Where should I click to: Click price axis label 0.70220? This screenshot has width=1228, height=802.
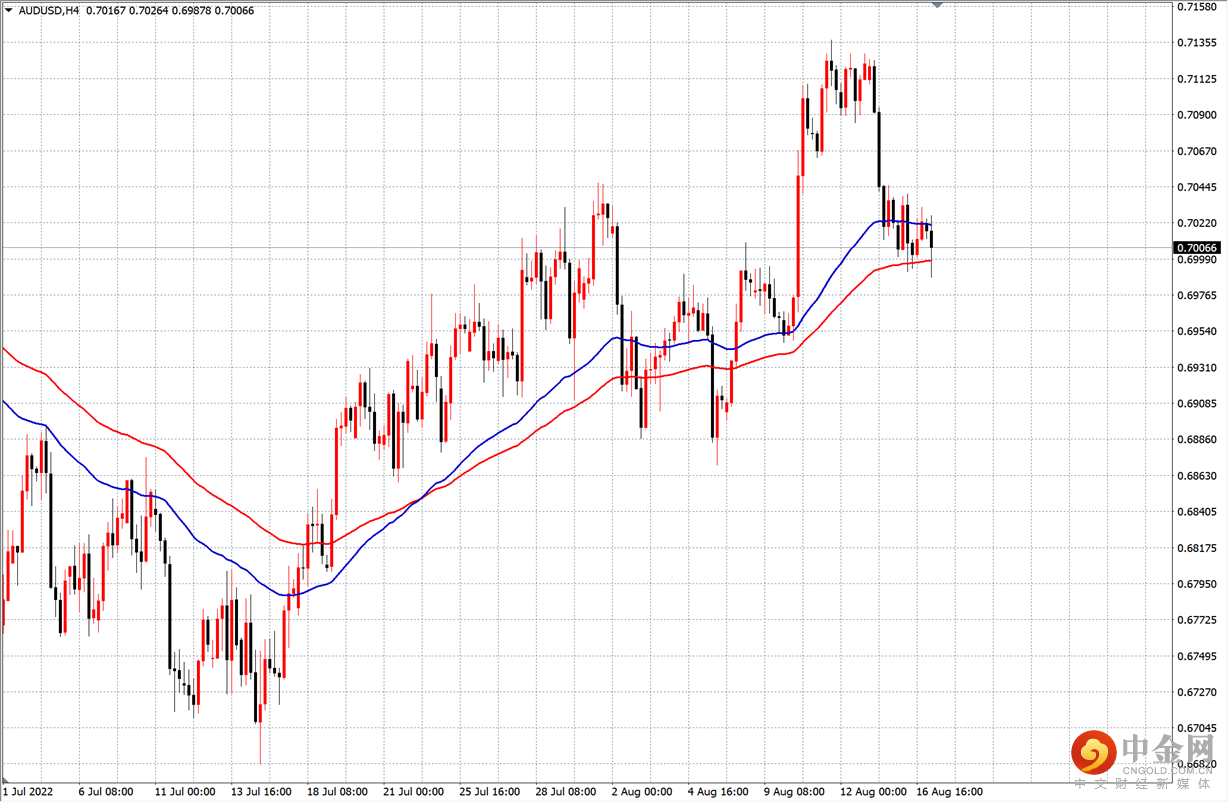point(1197,223)
